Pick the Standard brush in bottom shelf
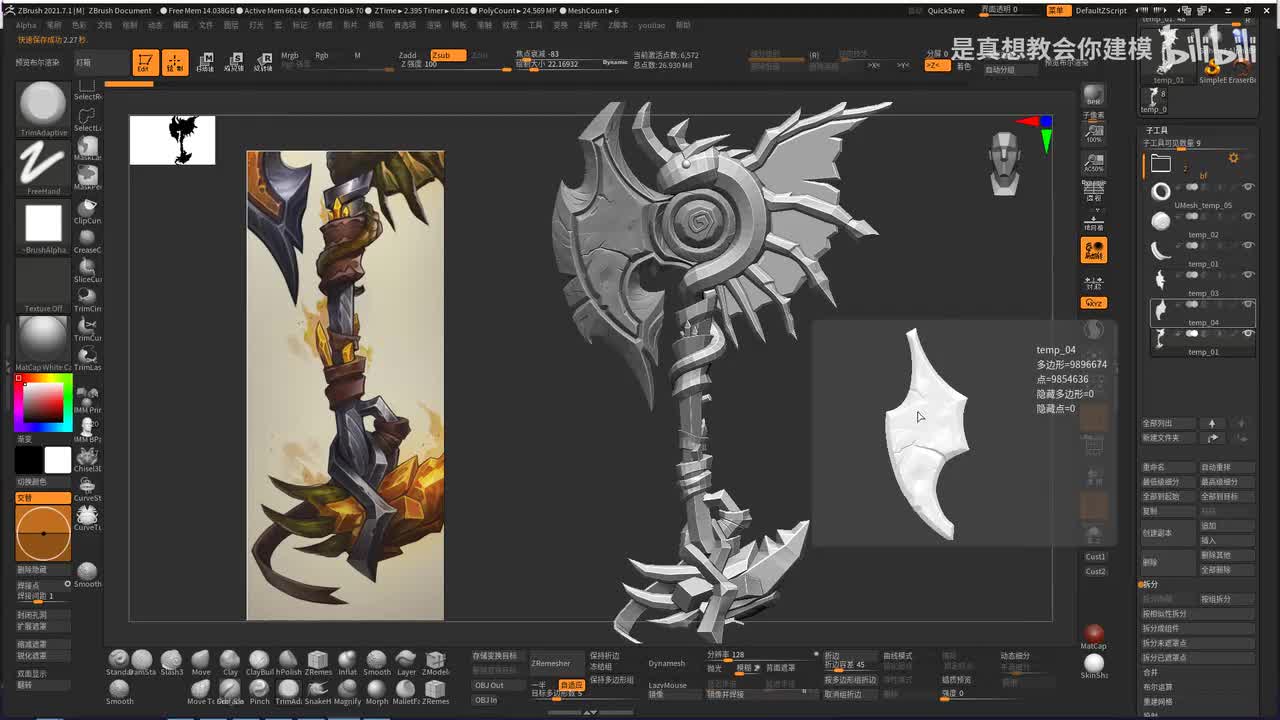 pos(119,662)
